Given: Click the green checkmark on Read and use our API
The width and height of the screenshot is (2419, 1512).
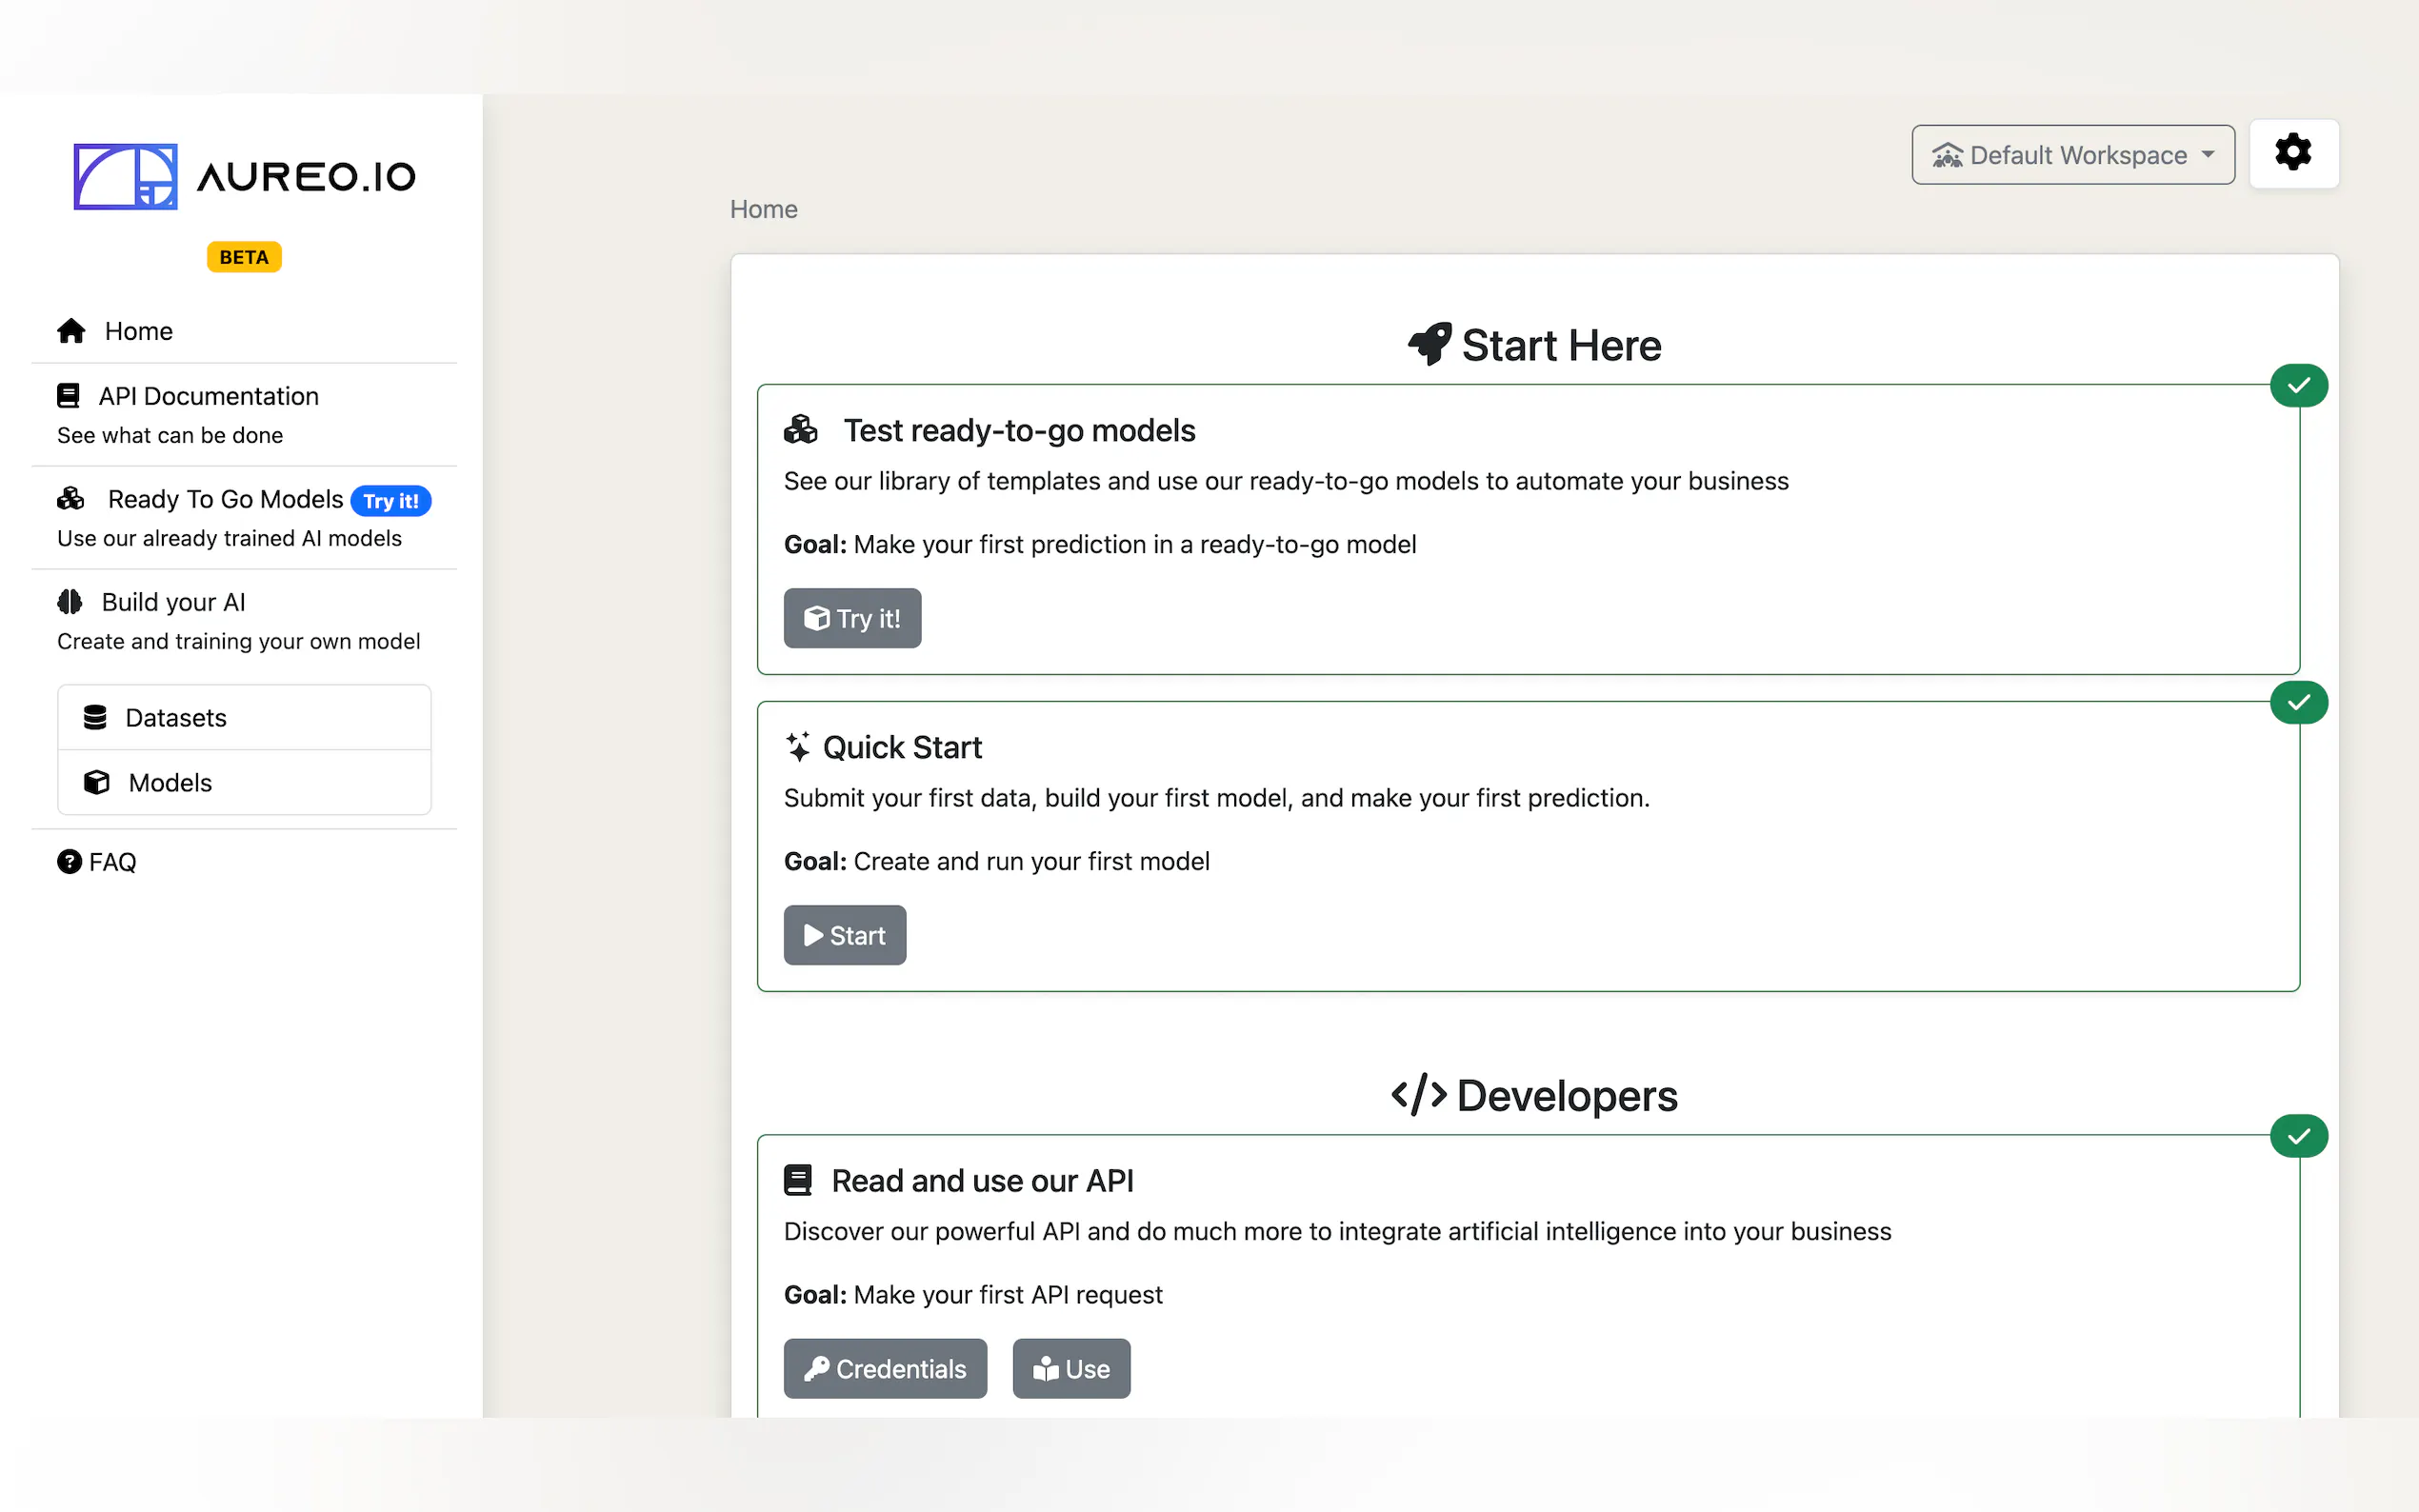Looking at the screenshot, I should (2298, 1136).
